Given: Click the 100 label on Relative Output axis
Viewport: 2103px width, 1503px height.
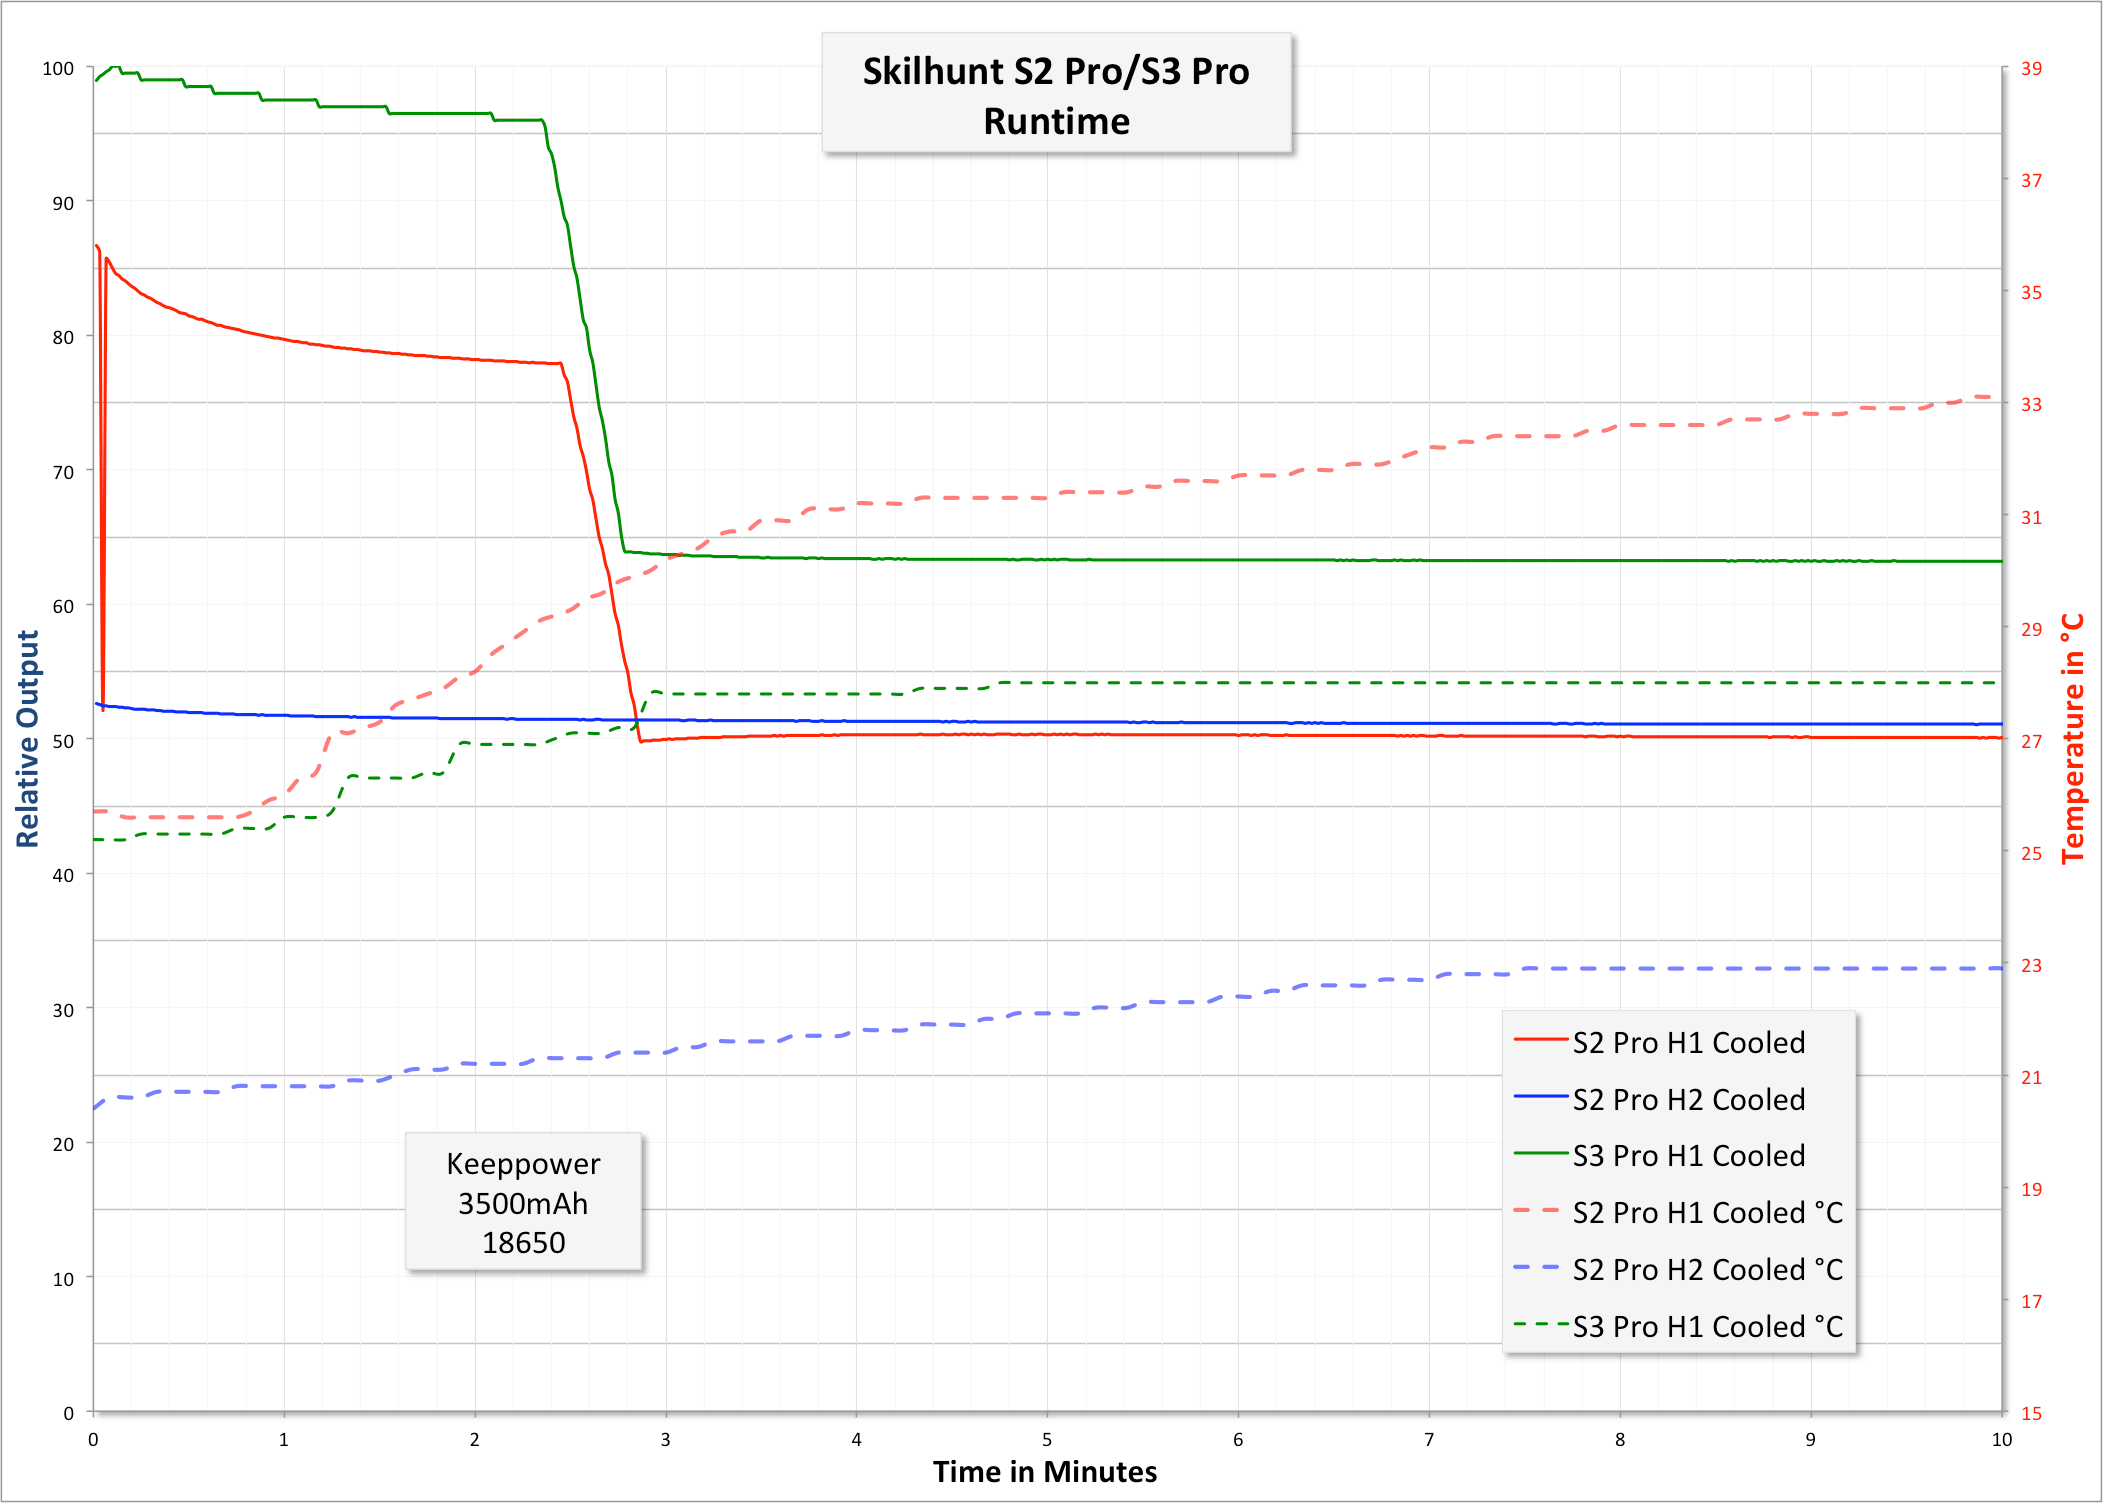Looking at the screenshot, I should (x=58, y=69).
